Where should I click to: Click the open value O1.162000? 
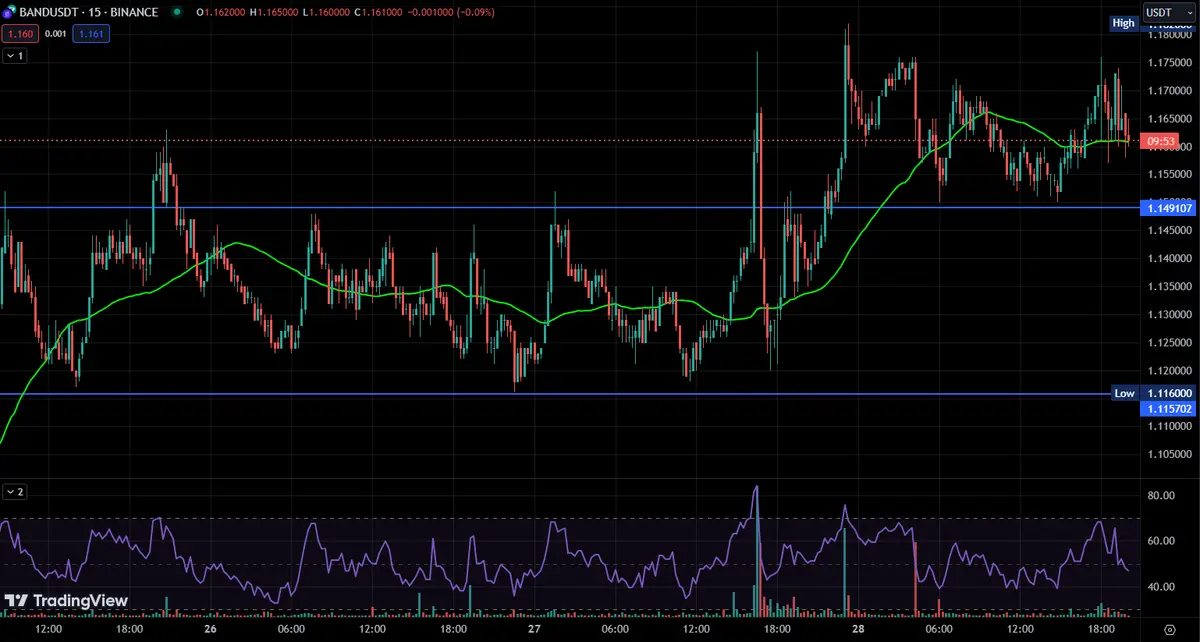[220, 12]
